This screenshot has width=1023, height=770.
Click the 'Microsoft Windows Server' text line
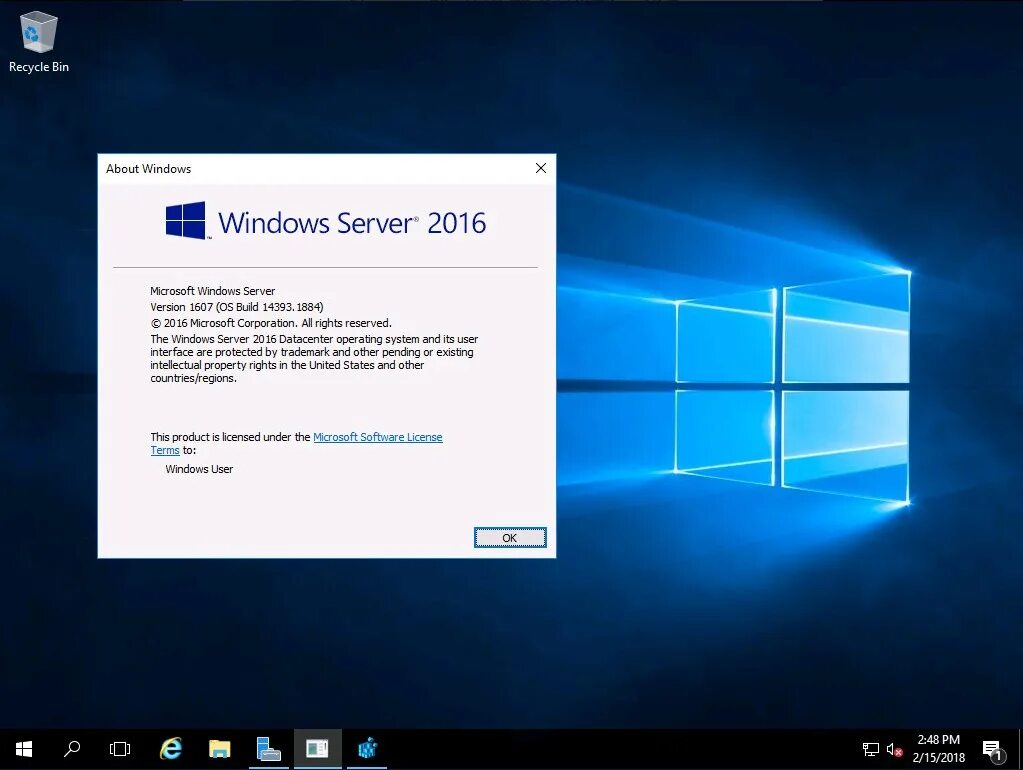tap(213, 291)
